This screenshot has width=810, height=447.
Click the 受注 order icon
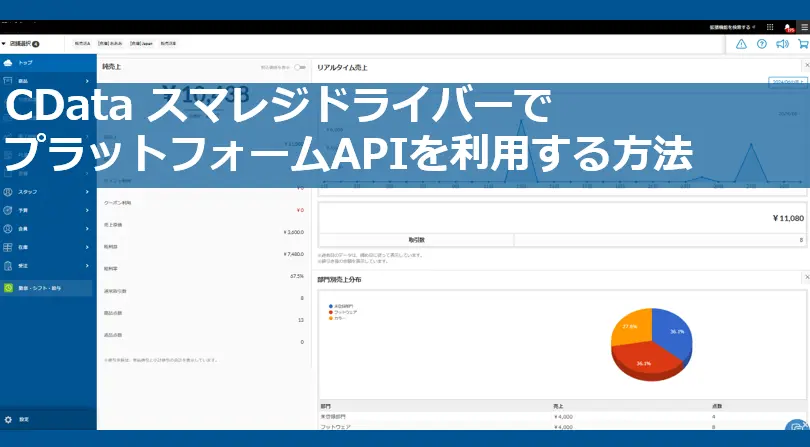[8, 266]
